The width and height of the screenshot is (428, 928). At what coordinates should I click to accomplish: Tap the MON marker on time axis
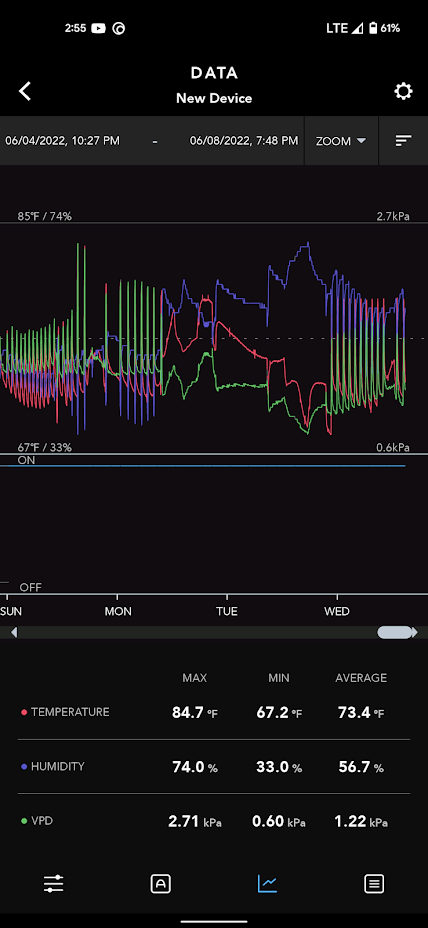[118, 611]
